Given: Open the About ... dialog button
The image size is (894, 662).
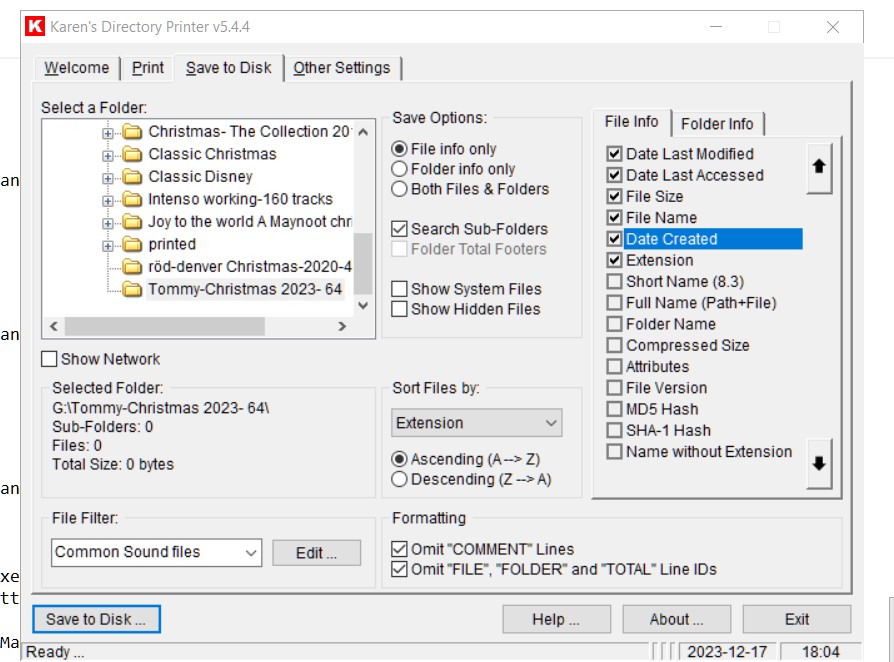Looking at the screenshot, I should point(677,619).
